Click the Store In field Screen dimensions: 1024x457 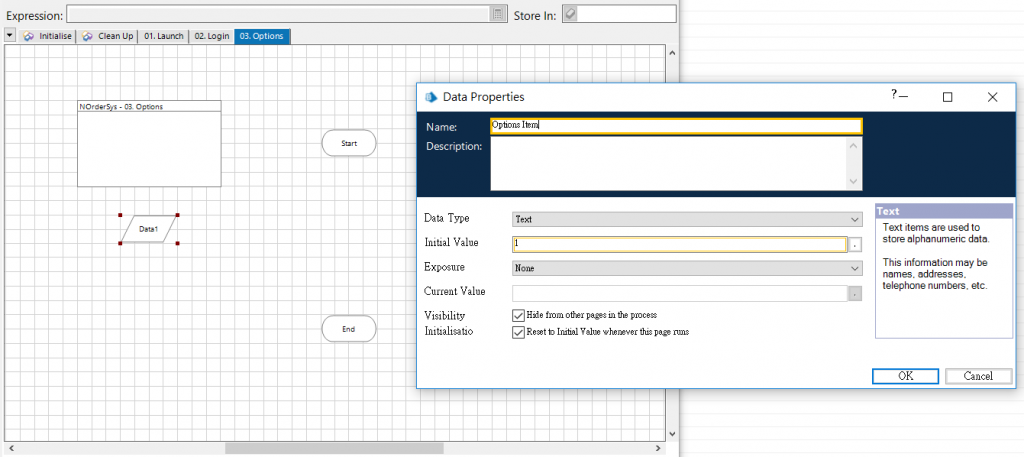627,14
